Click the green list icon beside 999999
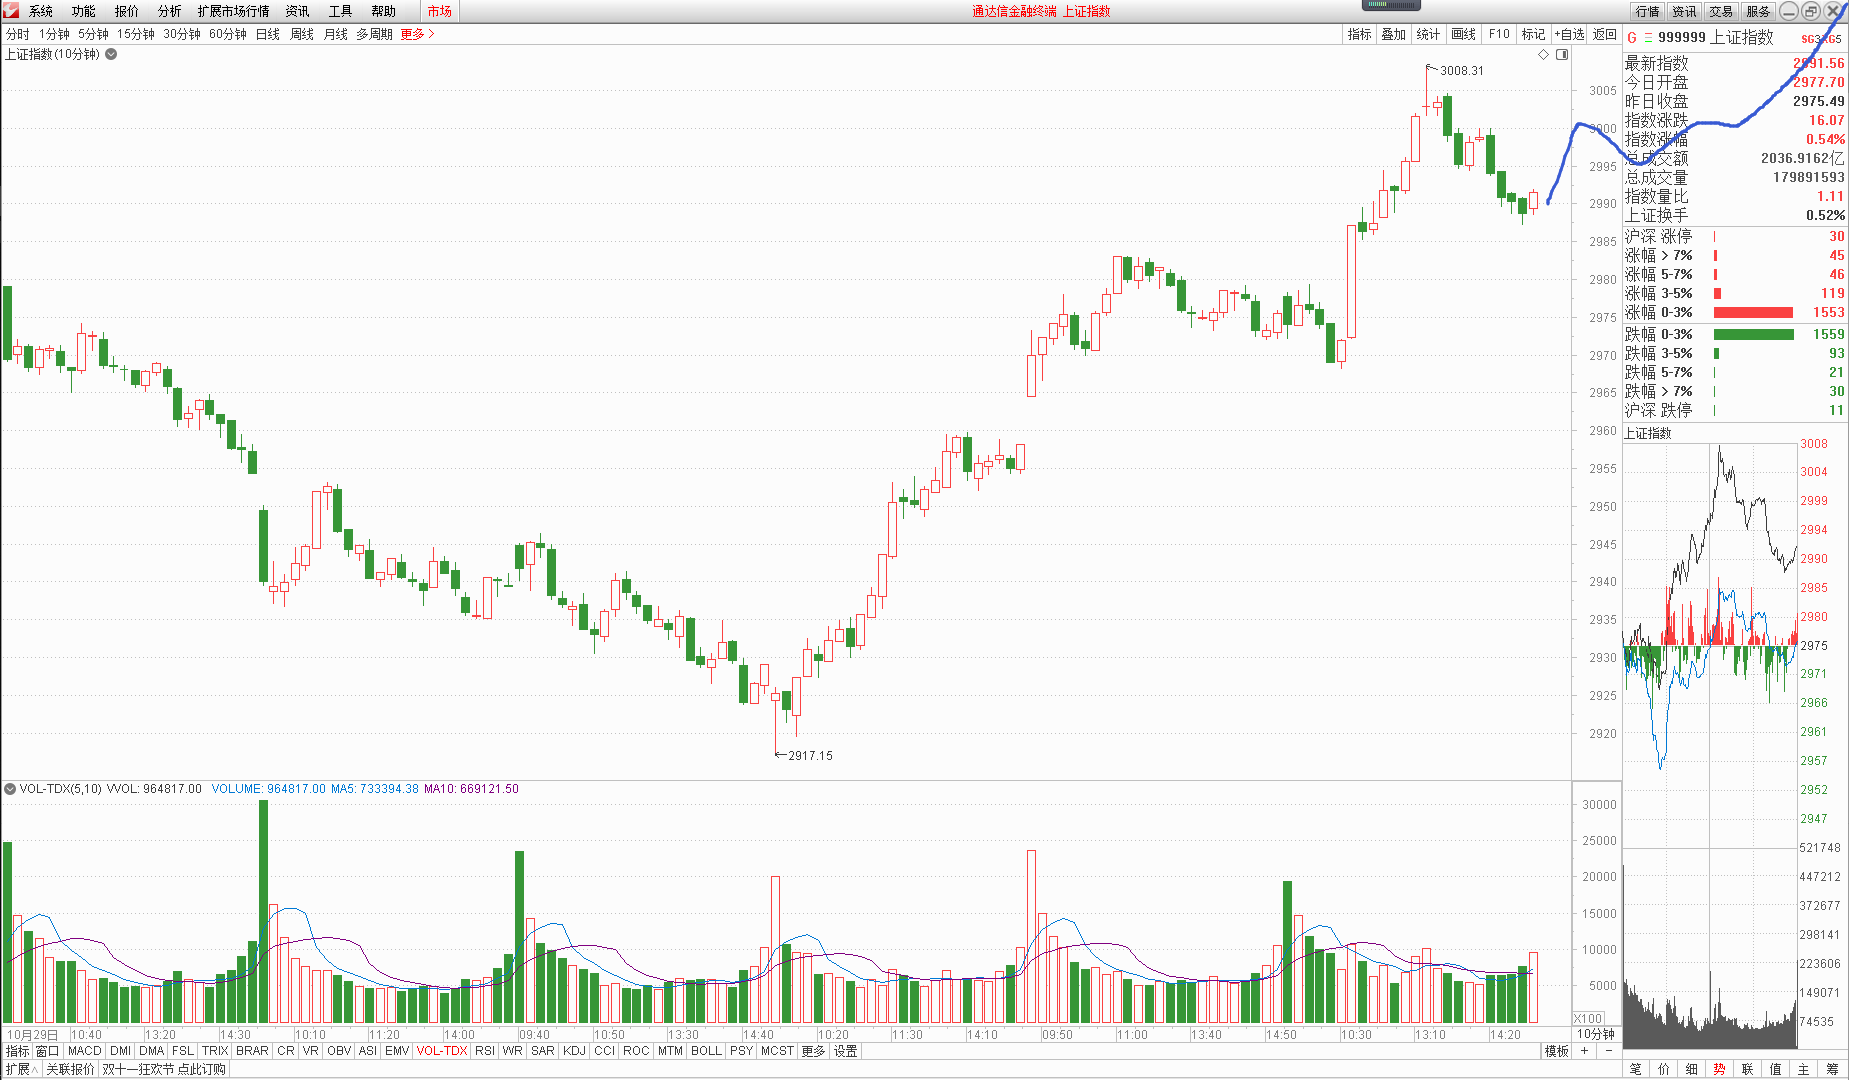Image resolution: width=1849 pixels, height=1080 pixels. click(x=1648, y=38)
